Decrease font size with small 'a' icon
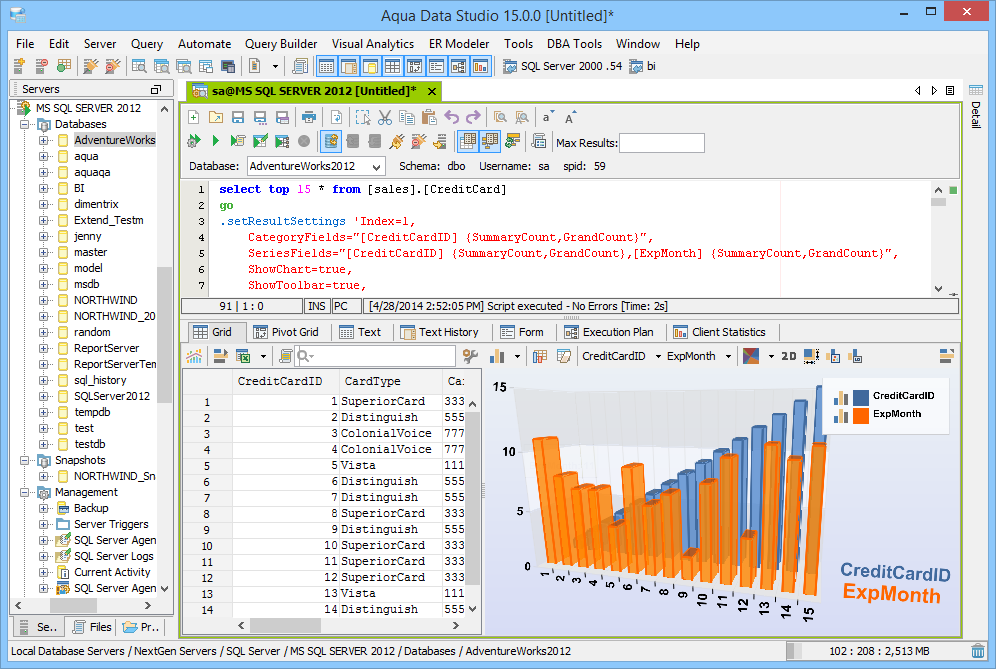 pos(547,118)
